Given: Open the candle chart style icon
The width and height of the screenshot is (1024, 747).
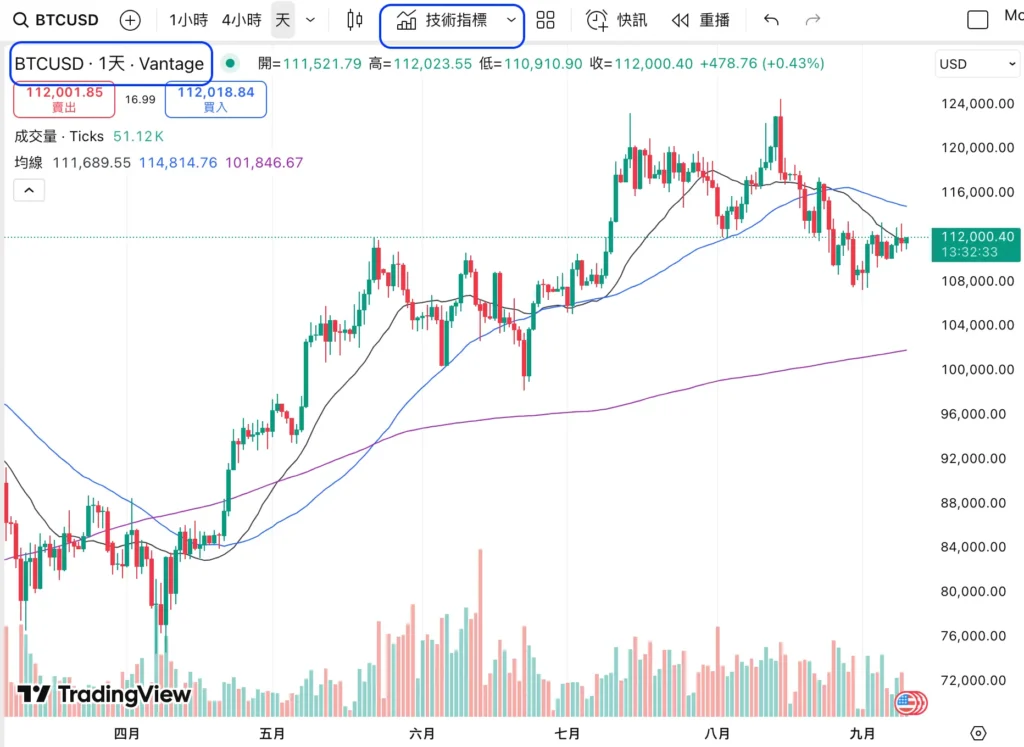Looking at the screenshot, I should coord(353,20).
